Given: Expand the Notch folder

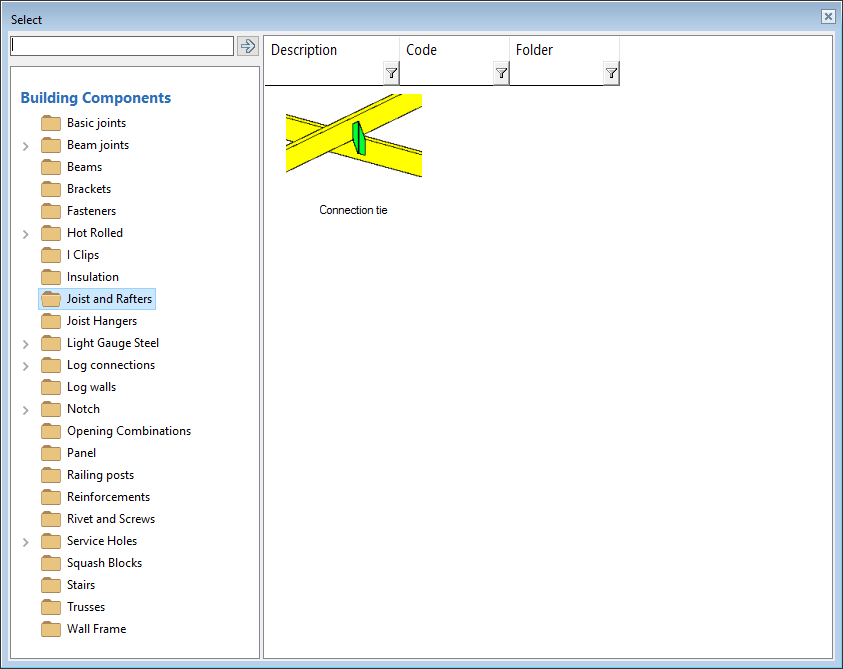Looking at the screenshot, I should pos(26,410).
